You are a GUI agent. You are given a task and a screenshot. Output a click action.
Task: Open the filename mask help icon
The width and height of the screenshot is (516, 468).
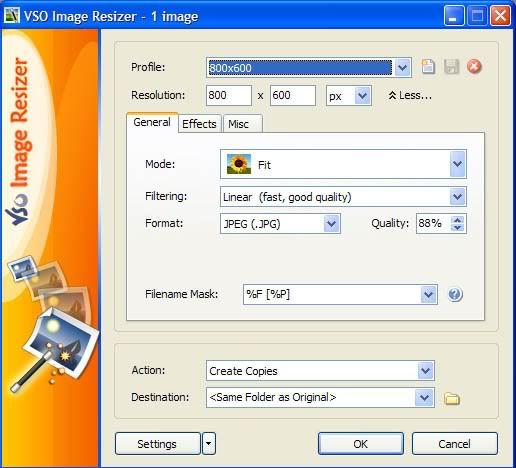(x=455, y=294)
